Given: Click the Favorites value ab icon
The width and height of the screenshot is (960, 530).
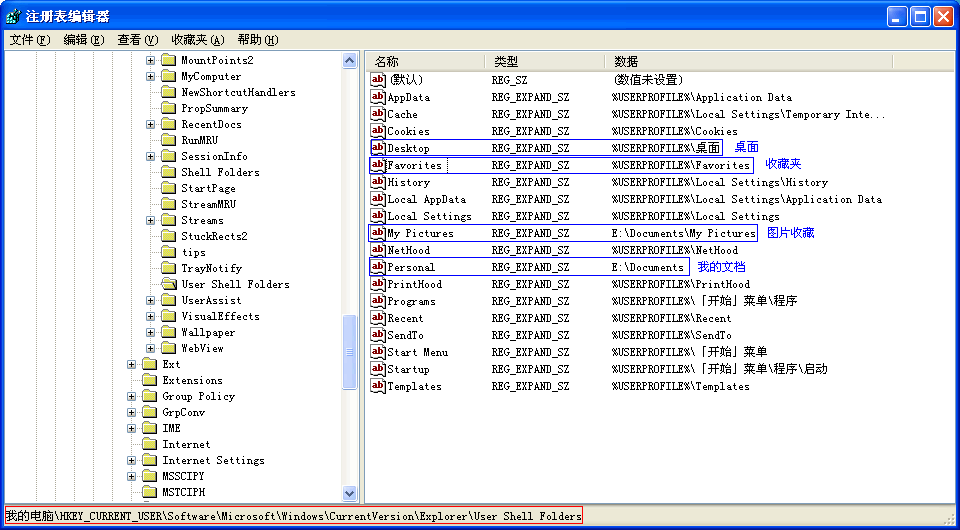Looking at the screenshot, I should (378, 165).
